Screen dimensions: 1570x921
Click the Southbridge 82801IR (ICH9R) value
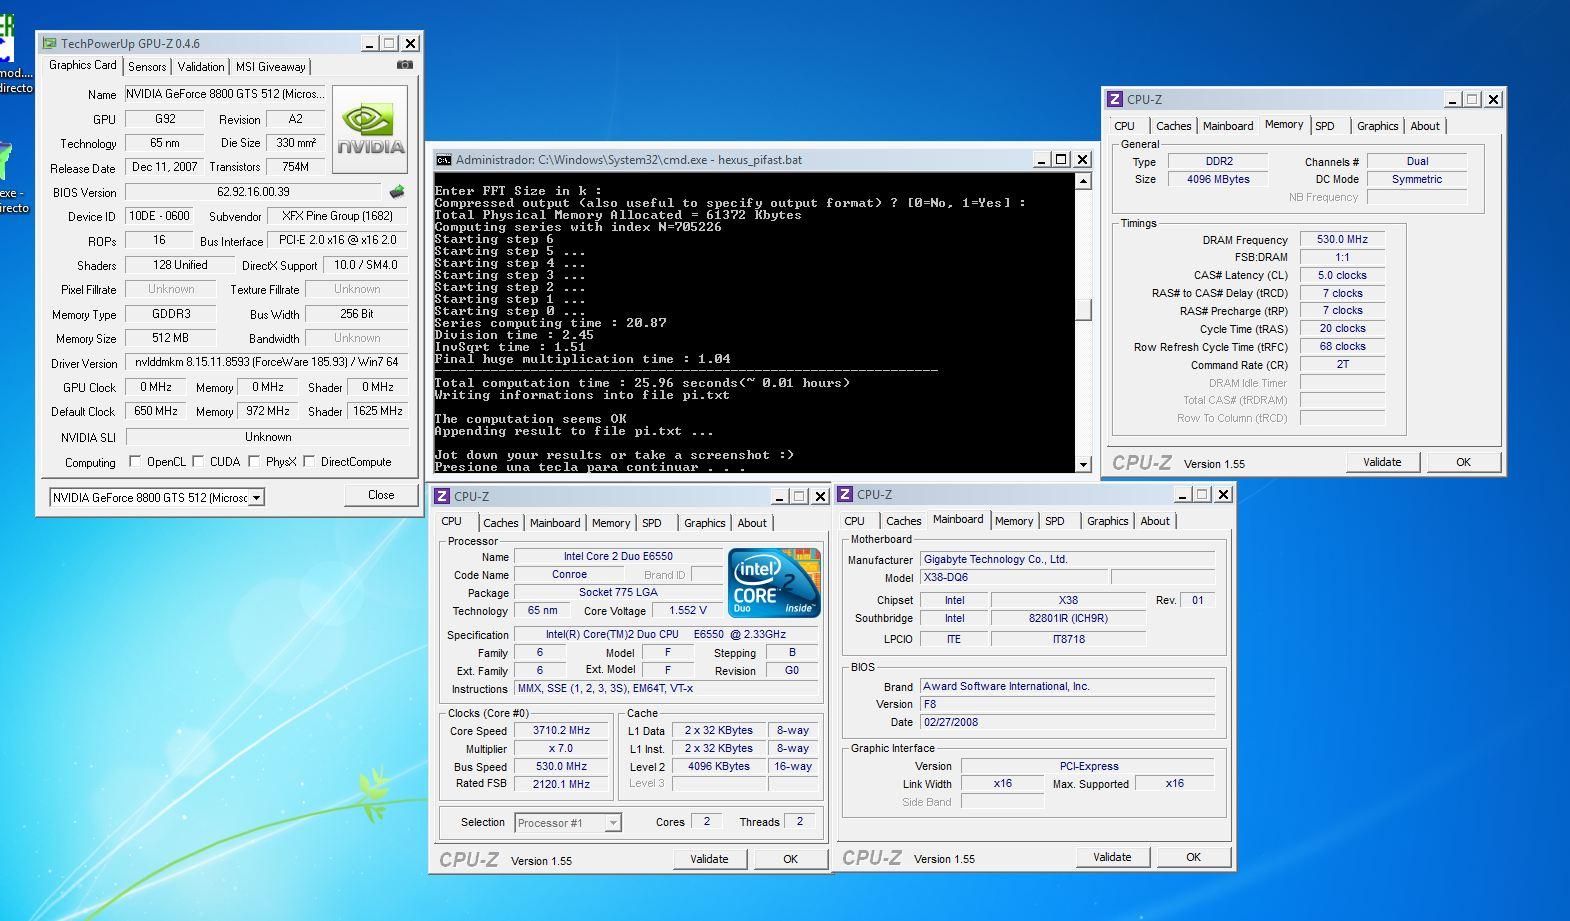click(x=1068, y=618)
